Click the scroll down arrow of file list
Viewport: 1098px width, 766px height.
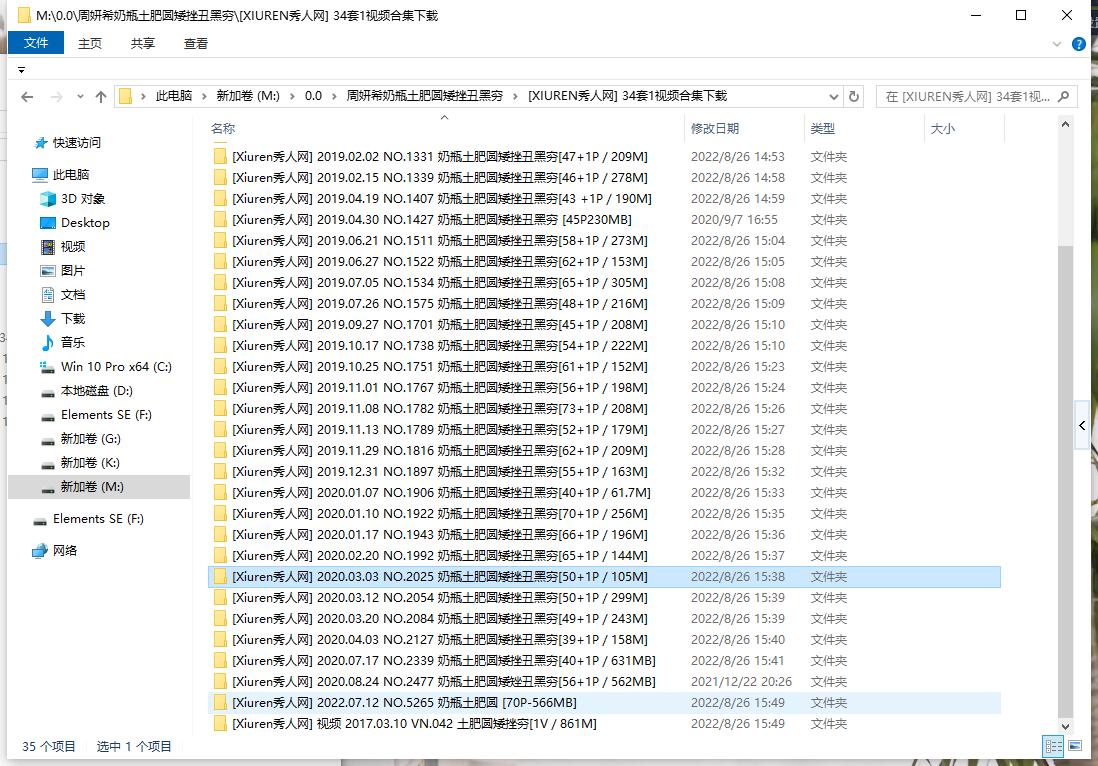[1065, 727]
